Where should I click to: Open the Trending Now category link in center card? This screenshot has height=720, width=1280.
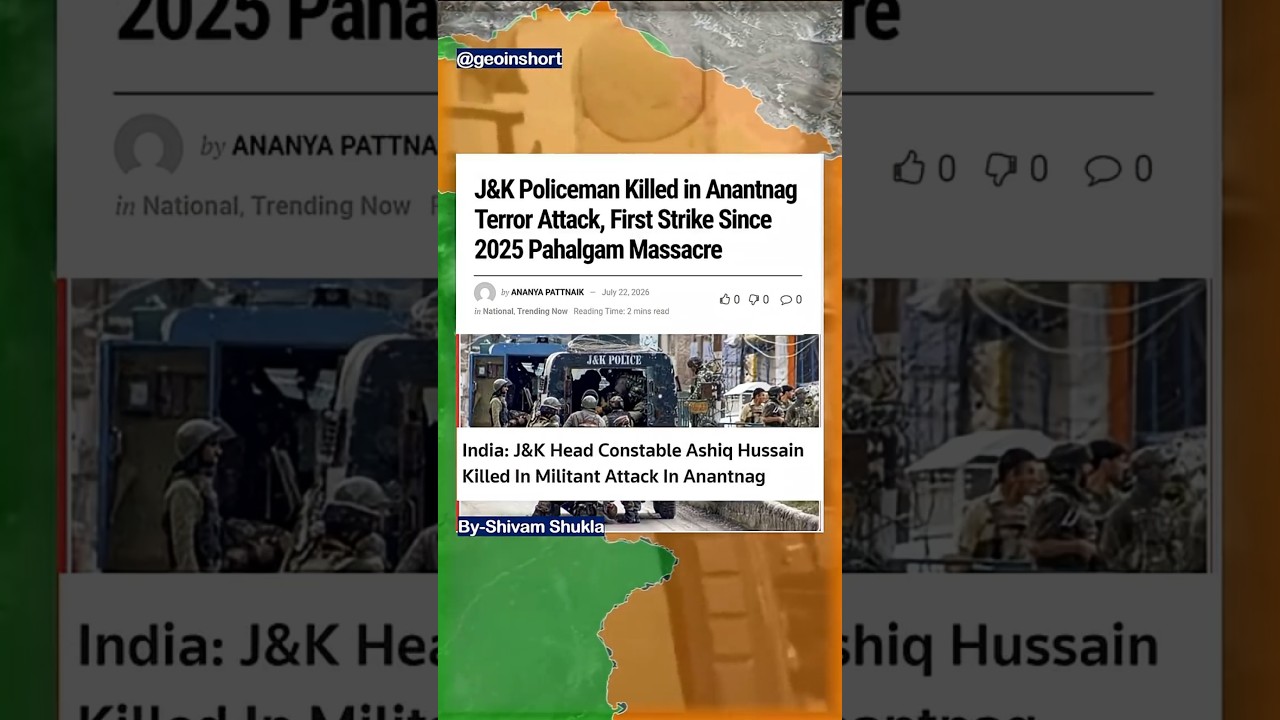pos(542,311)
